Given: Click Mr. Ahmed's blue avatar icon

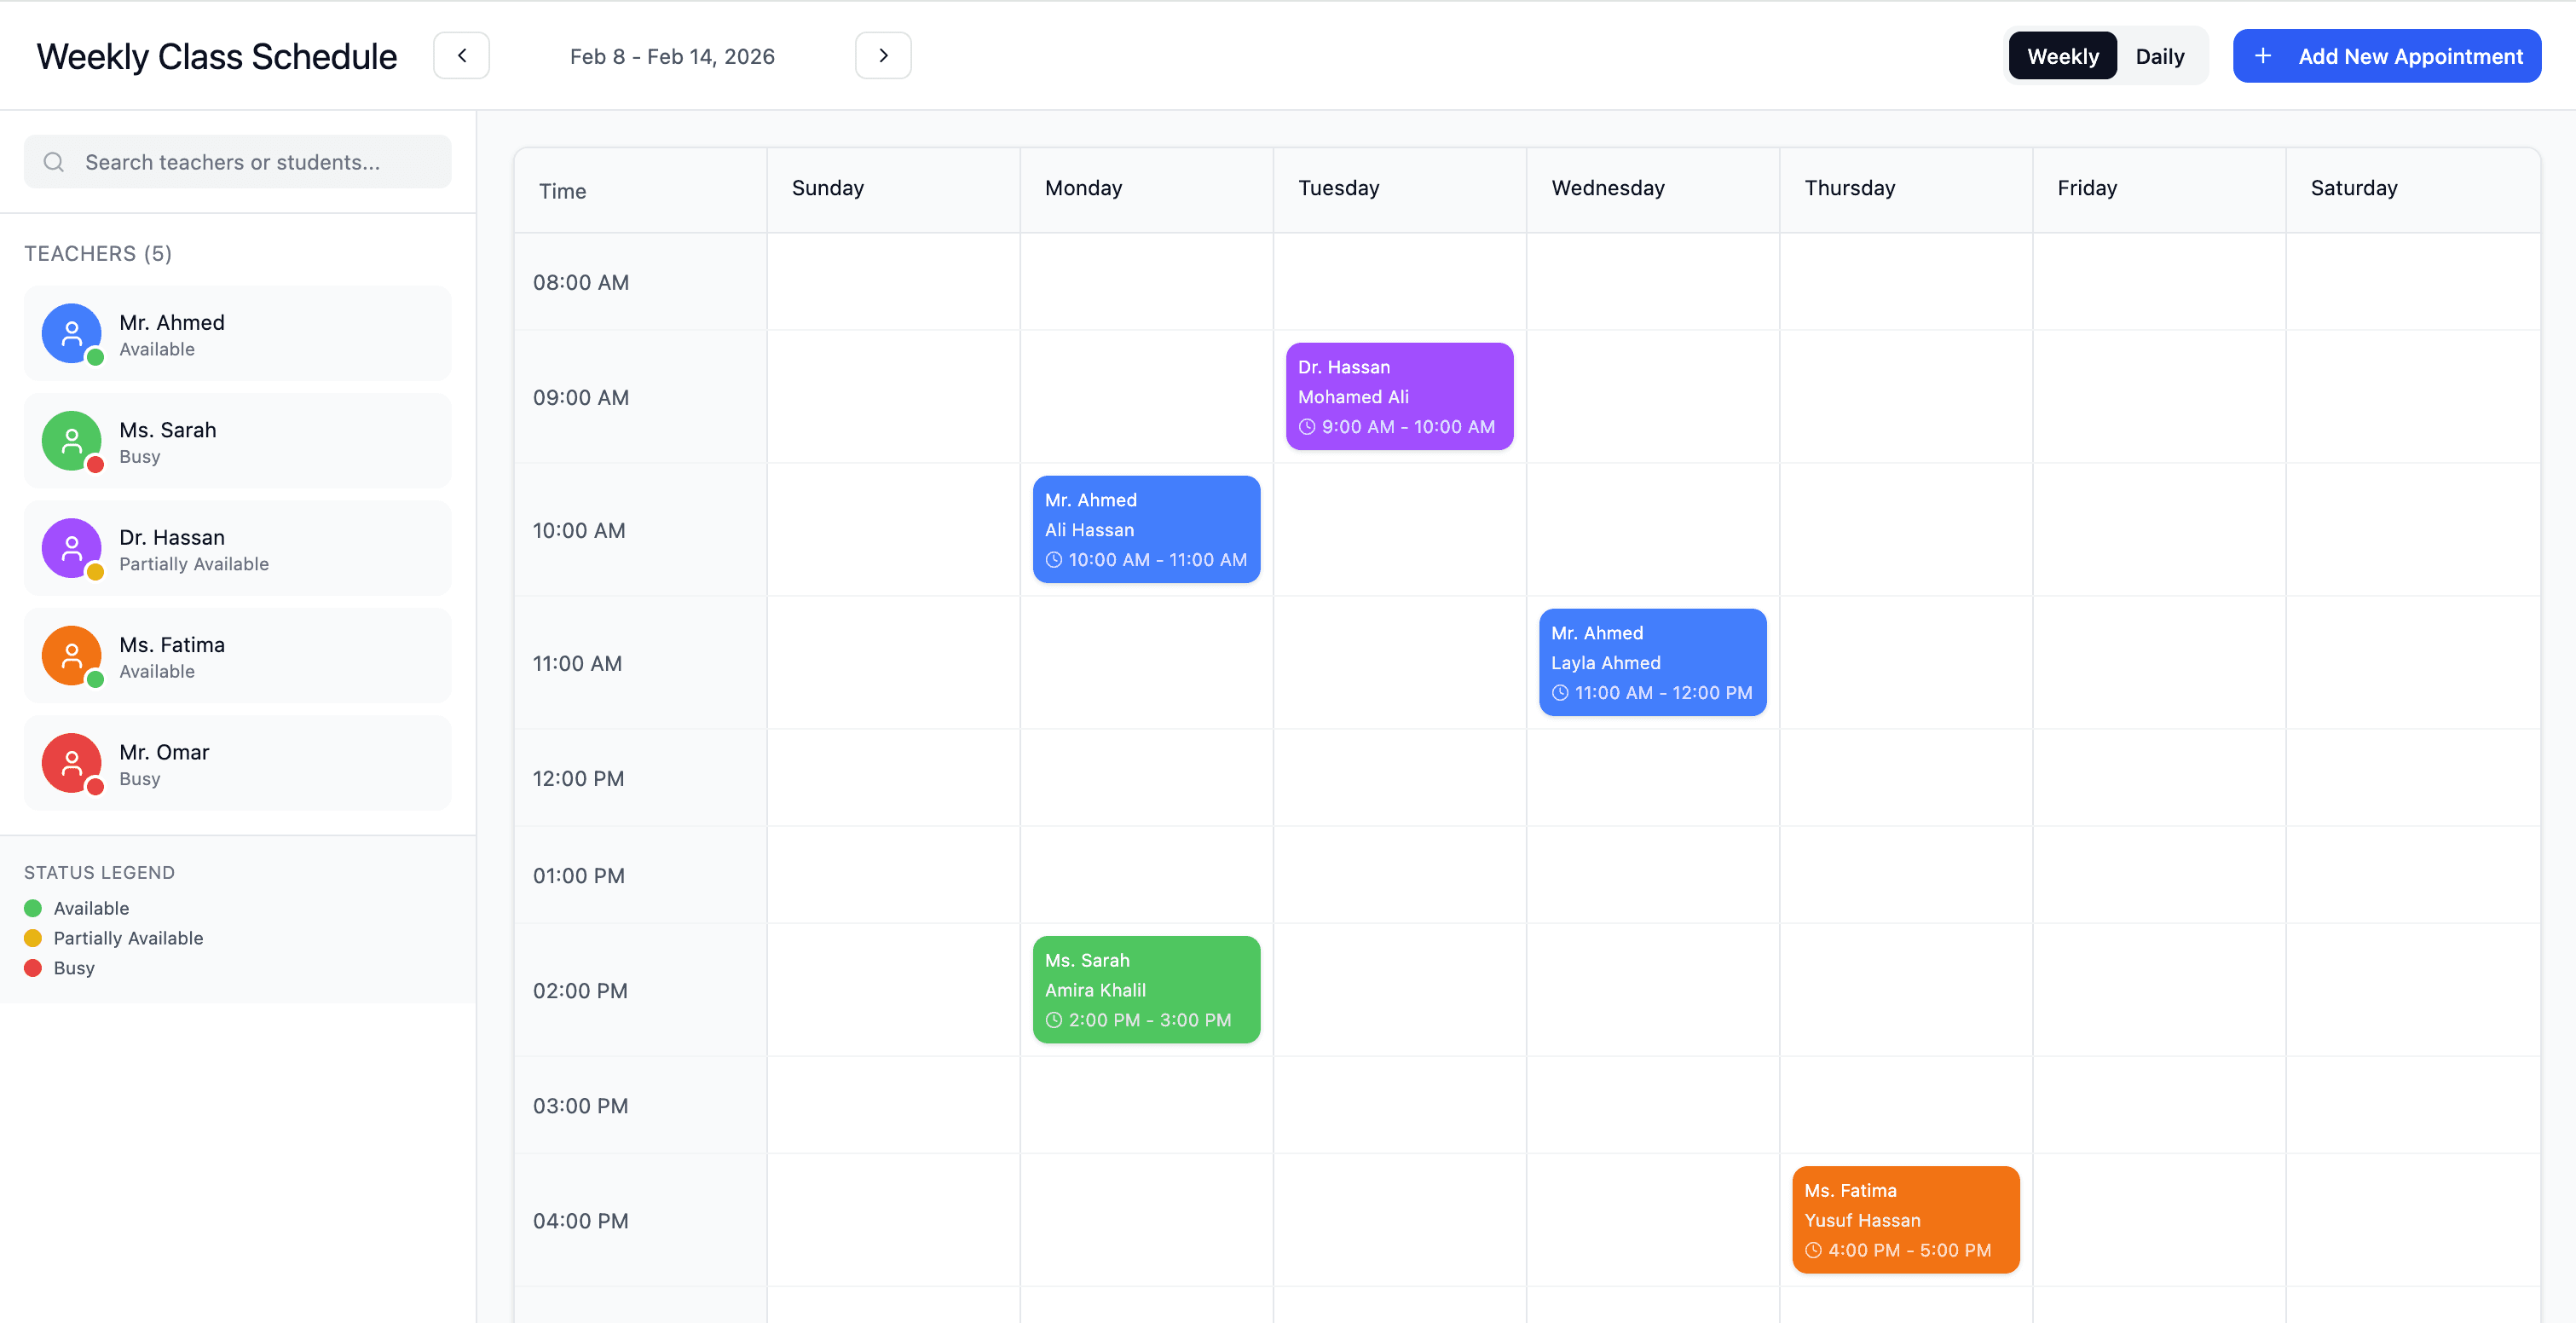Looking at the screenshot, I should pyautogui.click(x=71, y=334).
